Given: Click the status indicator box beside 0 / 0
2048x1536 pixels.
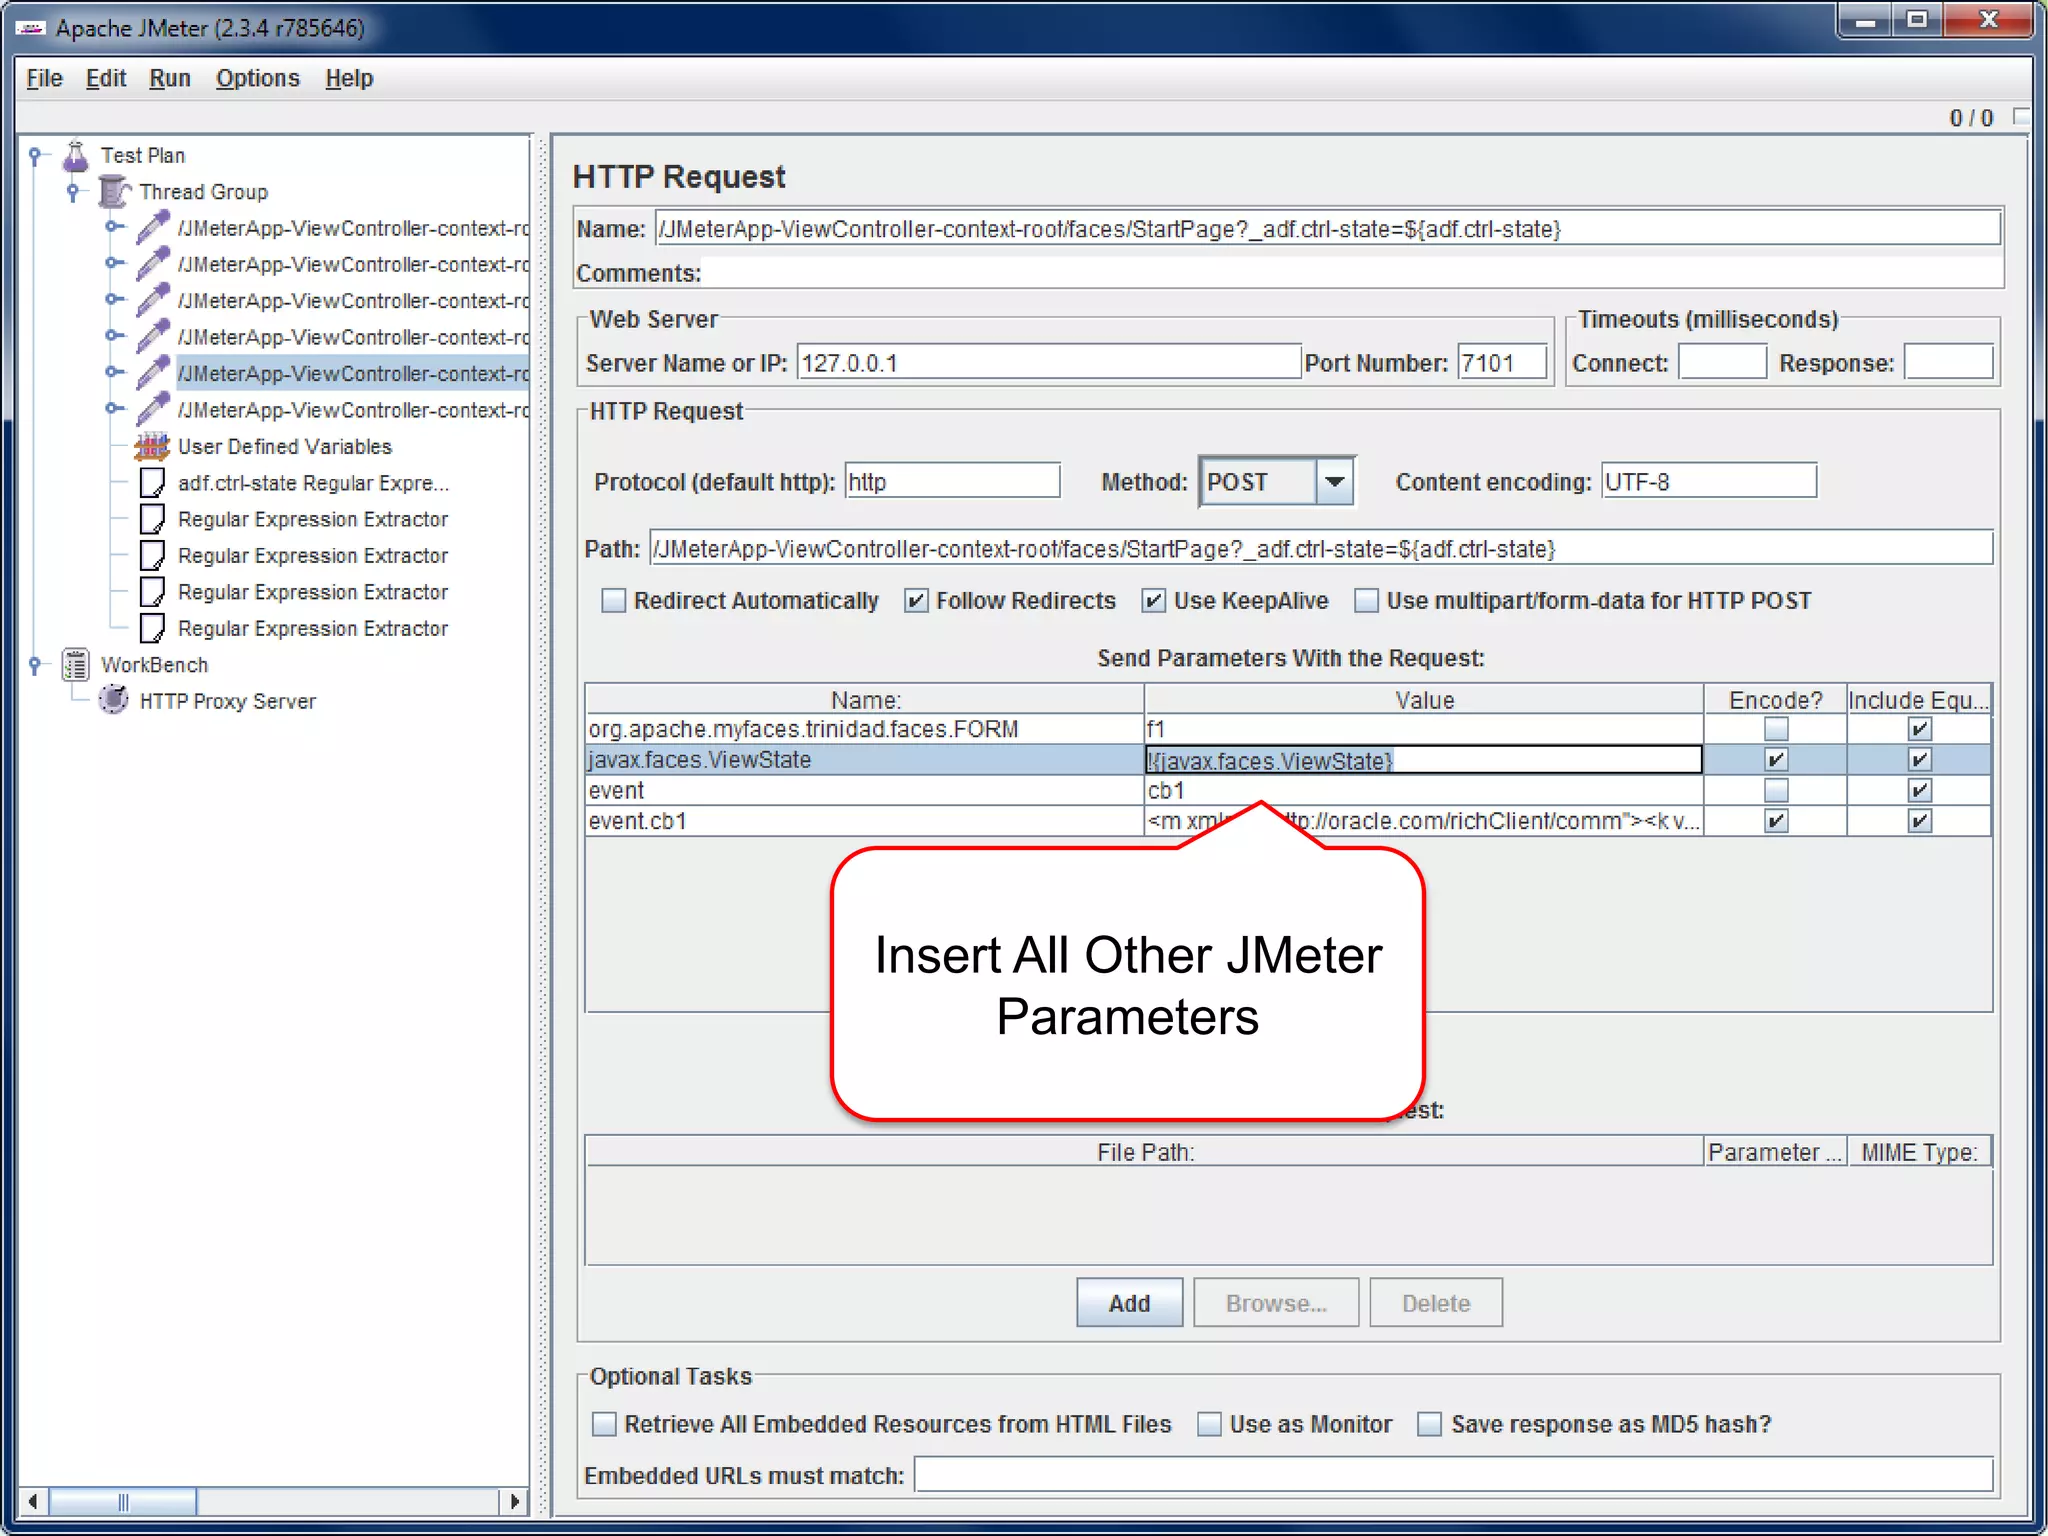Looking at the screenshot, I should tap(2021, 116).
